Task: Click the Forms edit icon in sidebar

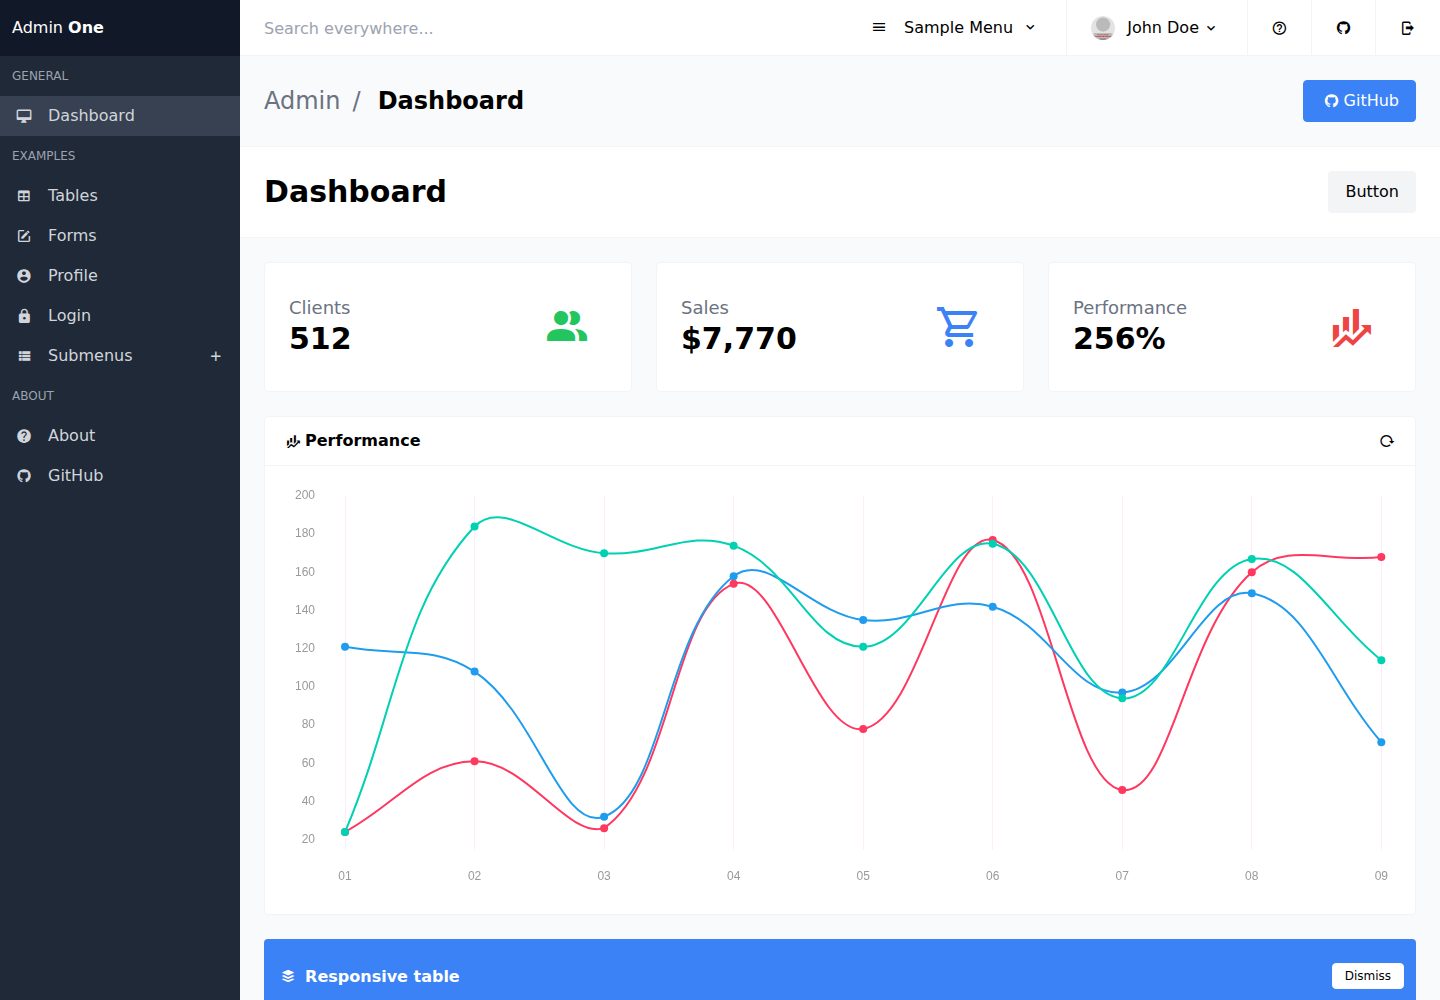Action: tap(24, 236)
